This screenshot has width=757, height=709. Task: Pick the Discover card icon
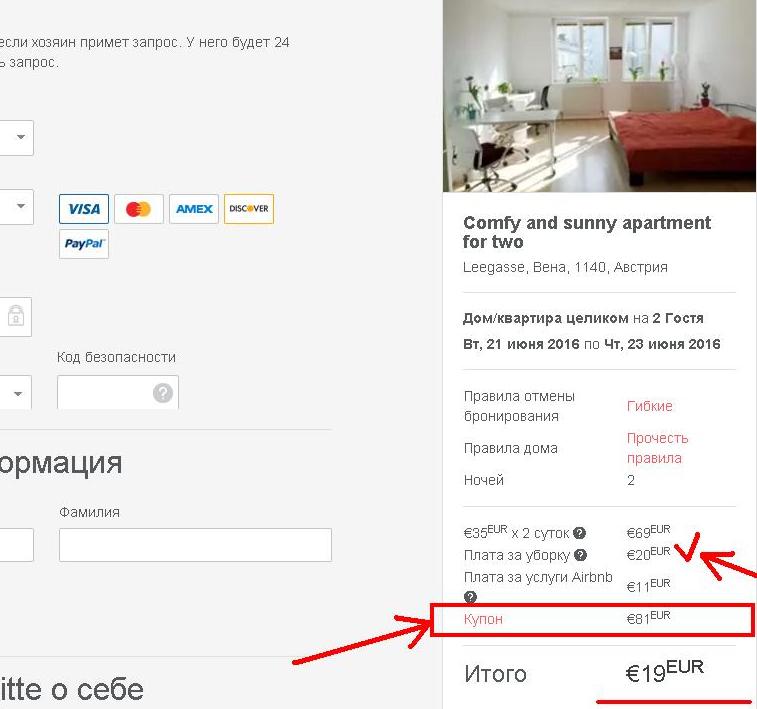tap(249, 209)
